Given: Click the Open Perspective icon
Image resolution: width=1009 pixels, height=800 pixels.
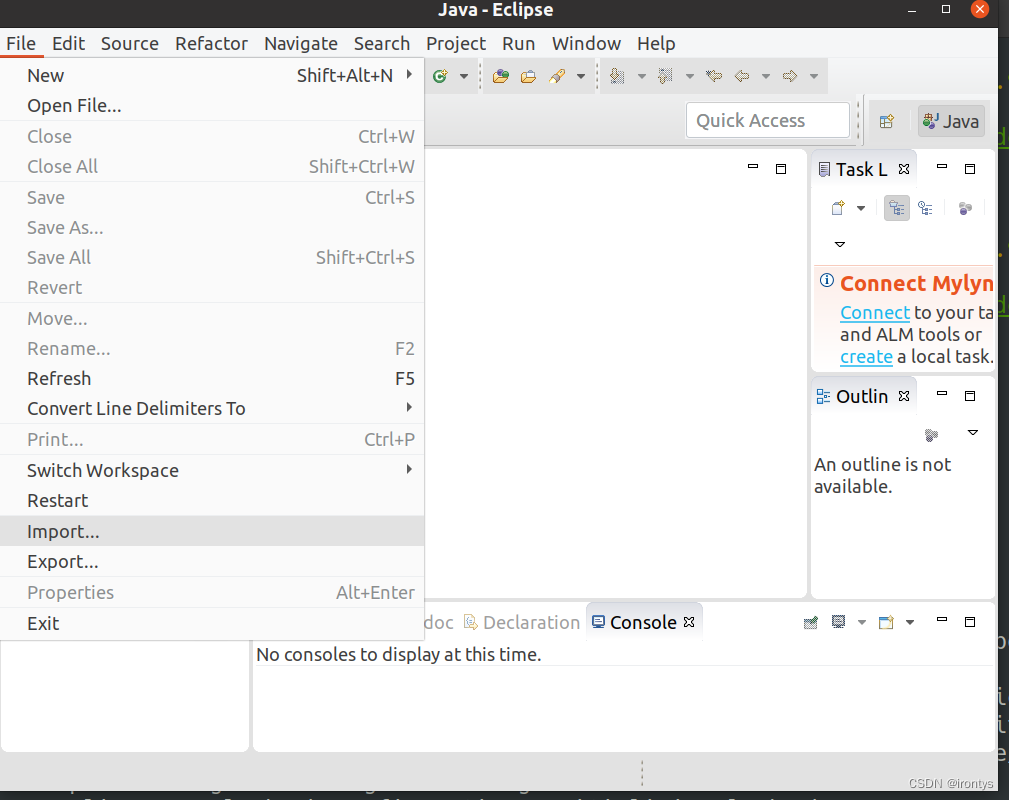Looking at the screenshot, I should (x=887, y=121).
